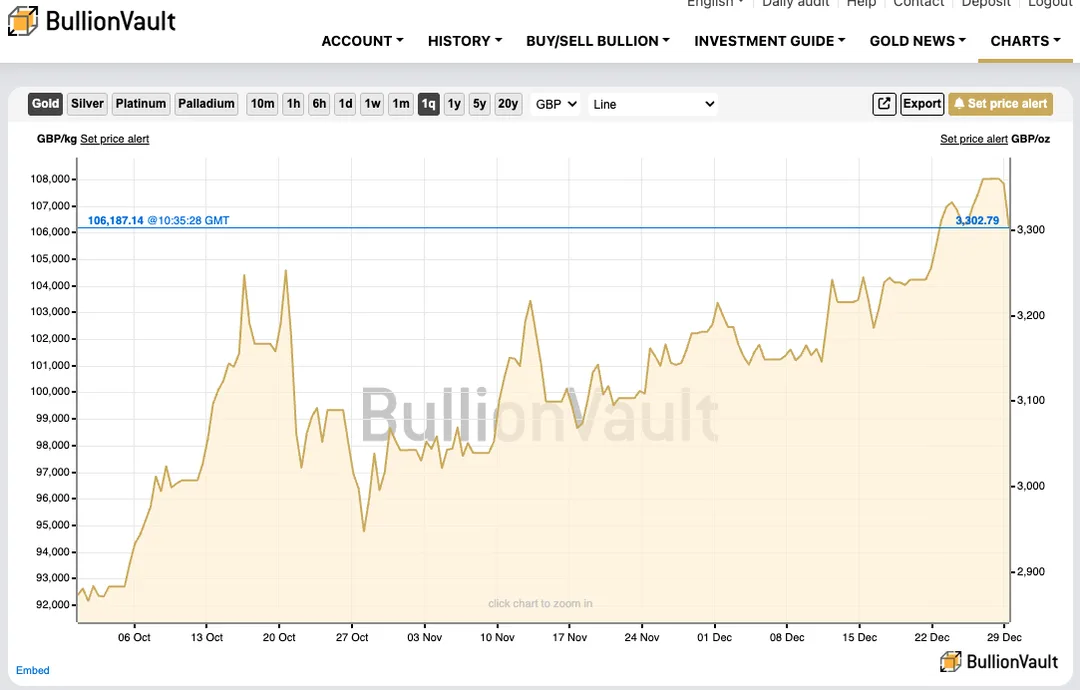Screen dimensions: 1080x690
Task: Expand the CHARTS menu
Action: pos(1025,41)
